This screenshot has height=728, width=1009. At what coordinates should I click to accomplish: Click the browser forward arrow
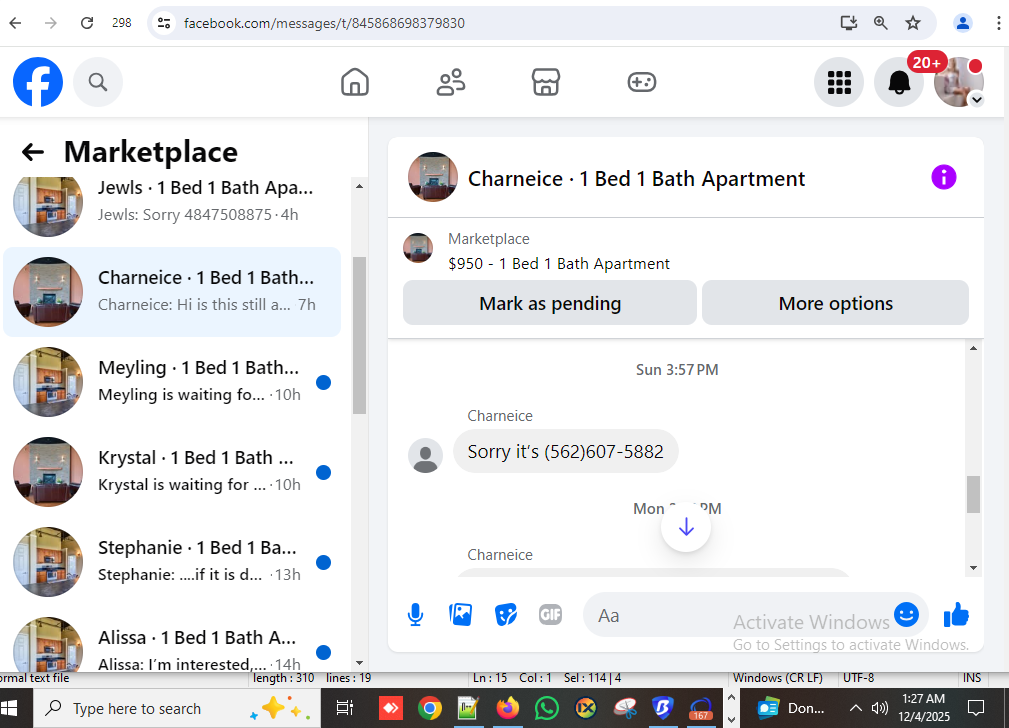click(x=51, y=23)
